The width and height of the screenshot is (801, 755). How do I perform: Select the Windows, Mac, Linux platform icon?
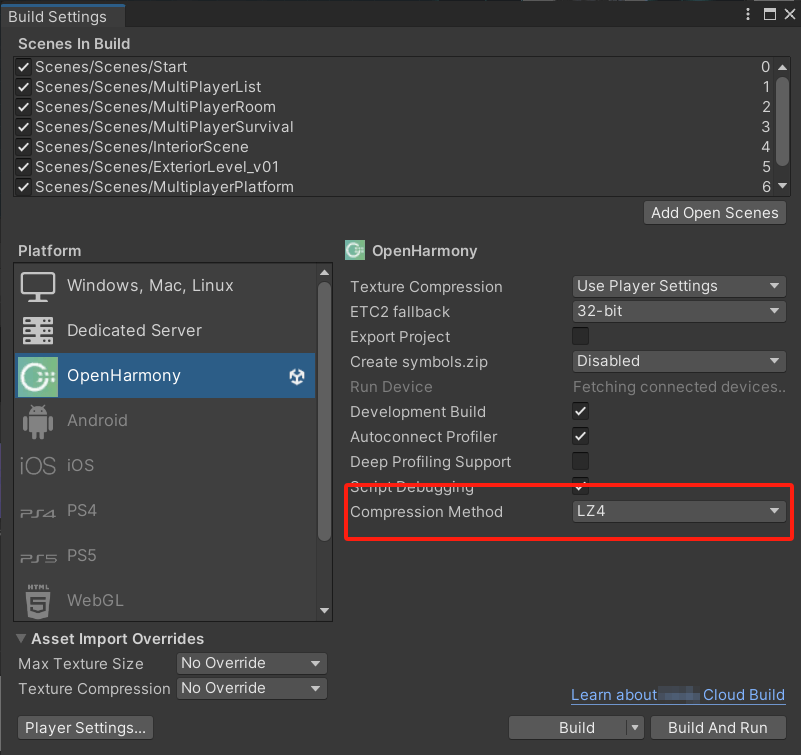[38, 286]
